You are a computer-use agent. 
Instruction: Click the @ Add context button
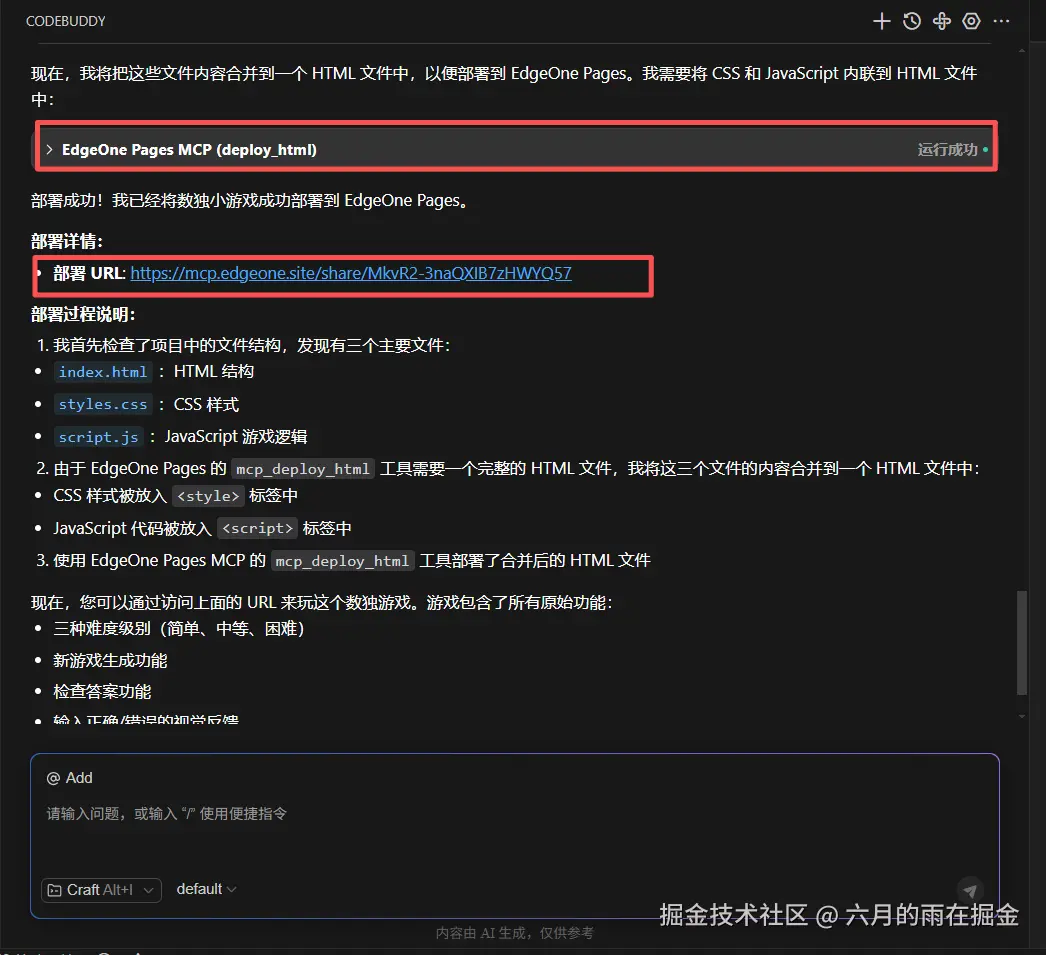(69, 778)
